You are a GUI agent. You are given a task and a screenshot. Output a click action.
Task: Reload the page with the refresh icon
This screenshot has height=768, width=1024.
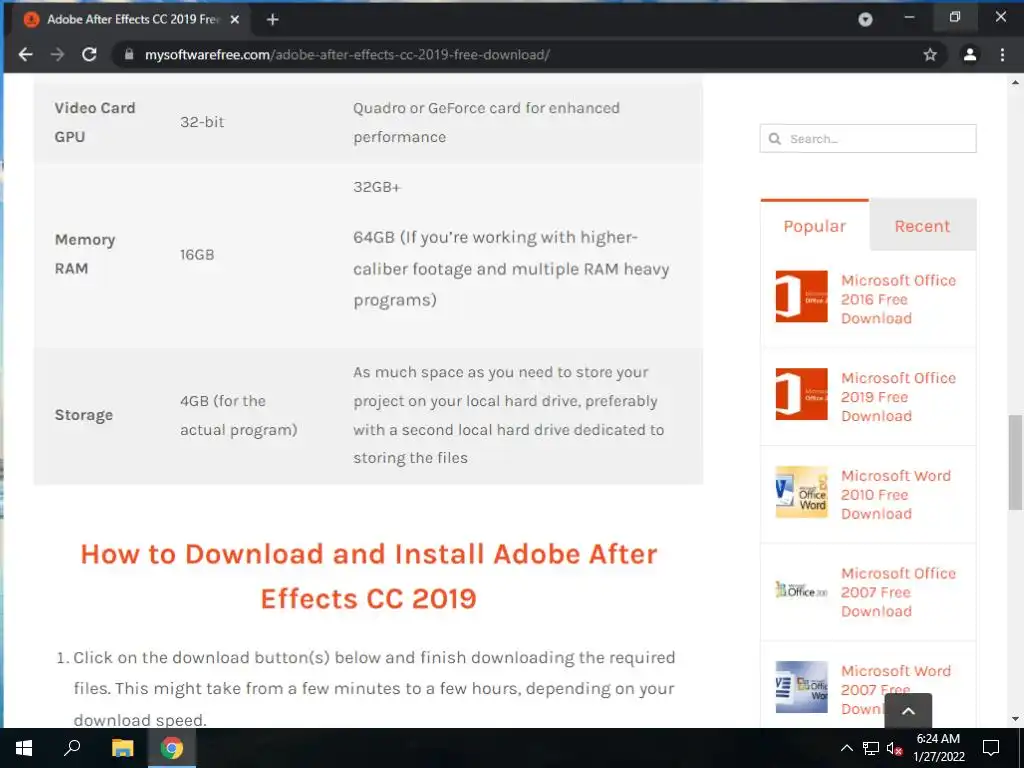tap(89, 55)
